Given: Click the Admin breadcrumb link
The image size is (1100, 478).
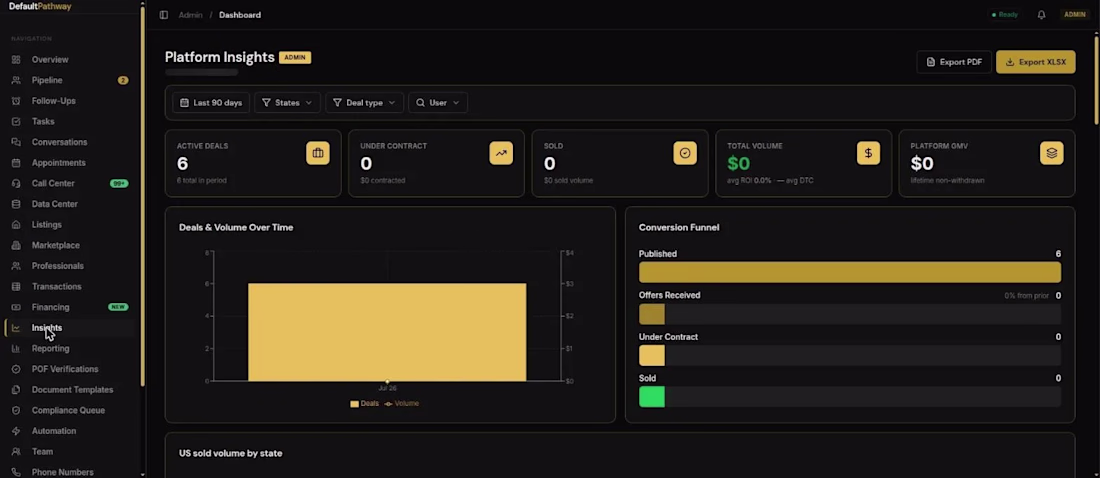Looking at the screenshot, I should tap(190, 15).
